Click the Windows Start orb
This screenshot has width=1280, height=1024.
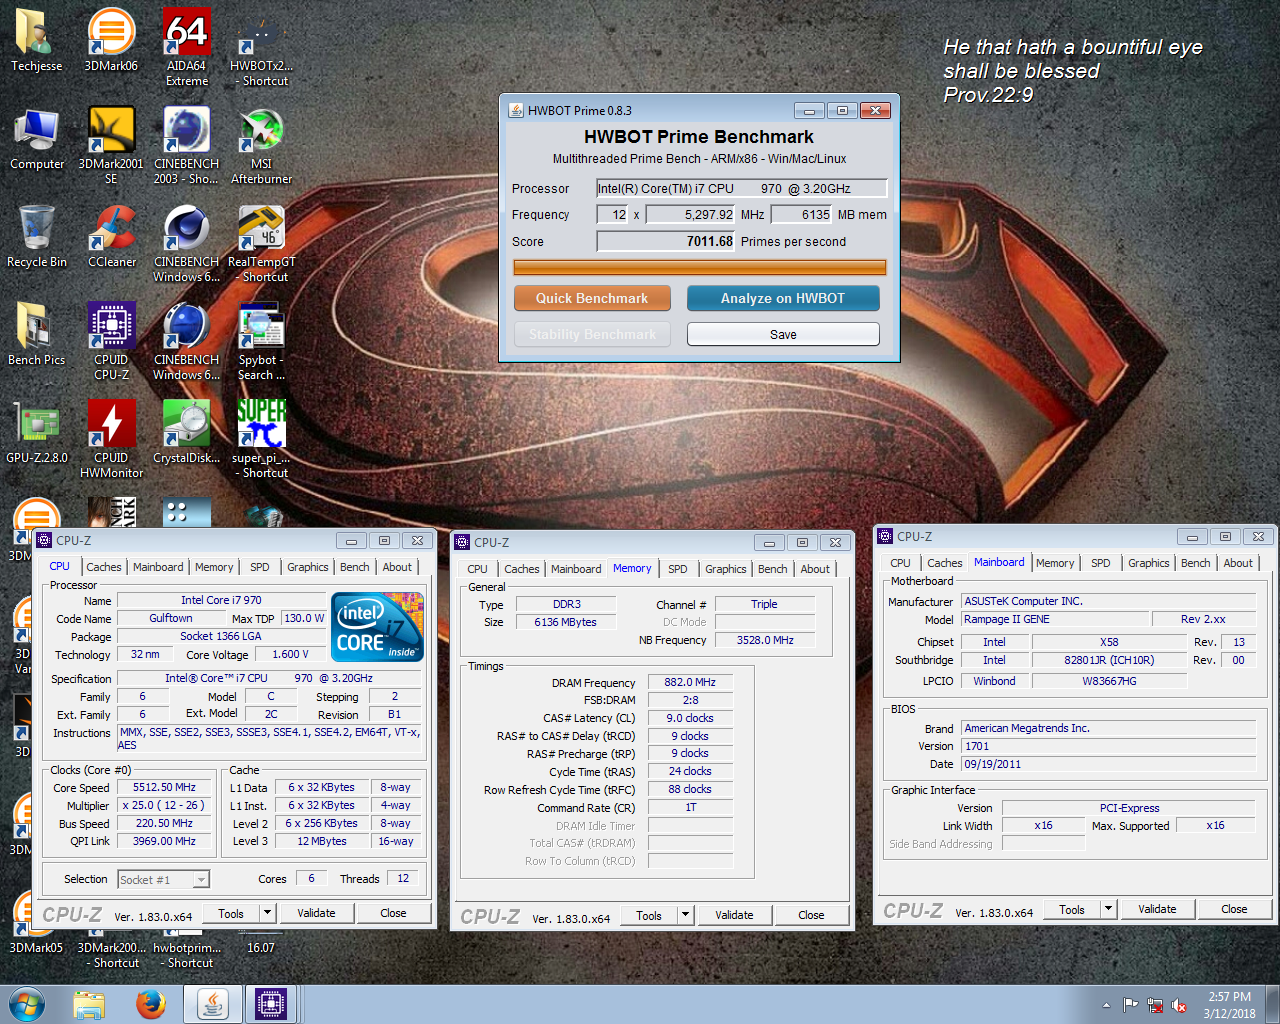click(27, 1004)
